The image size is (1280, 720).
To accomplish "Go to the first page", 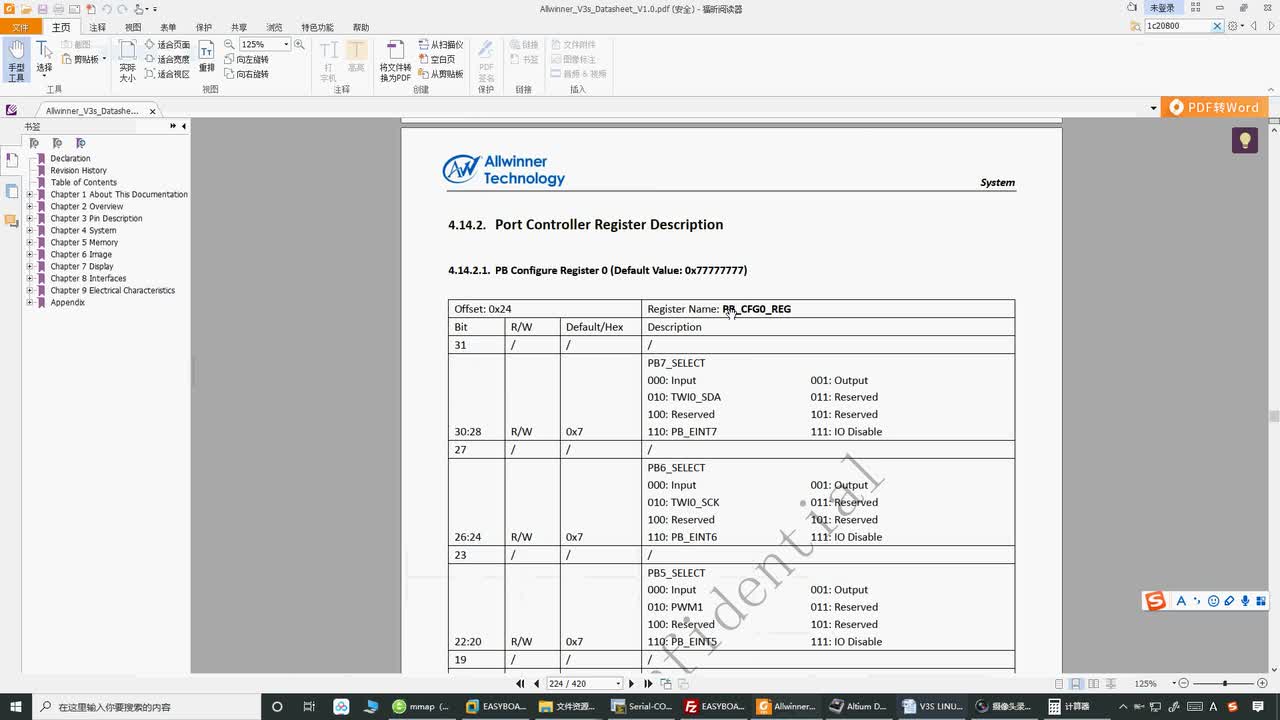I will pos(520,684).
